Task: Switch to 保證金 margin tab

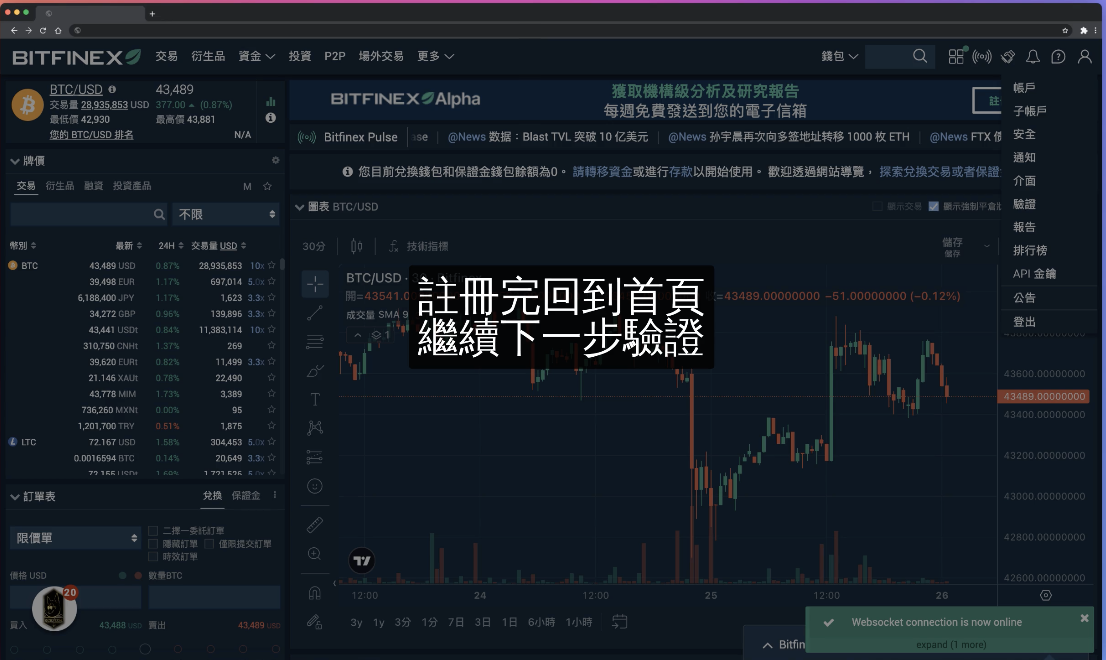Action: pos(245,496)
